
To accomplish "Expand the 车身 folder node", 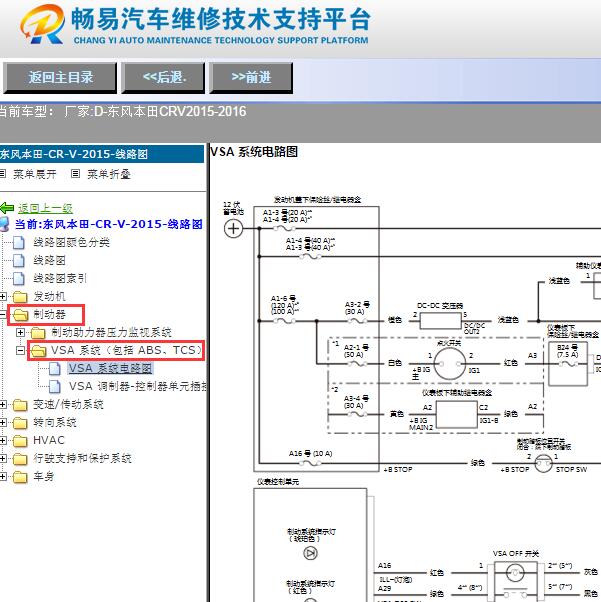I will [x=3, y=476].
